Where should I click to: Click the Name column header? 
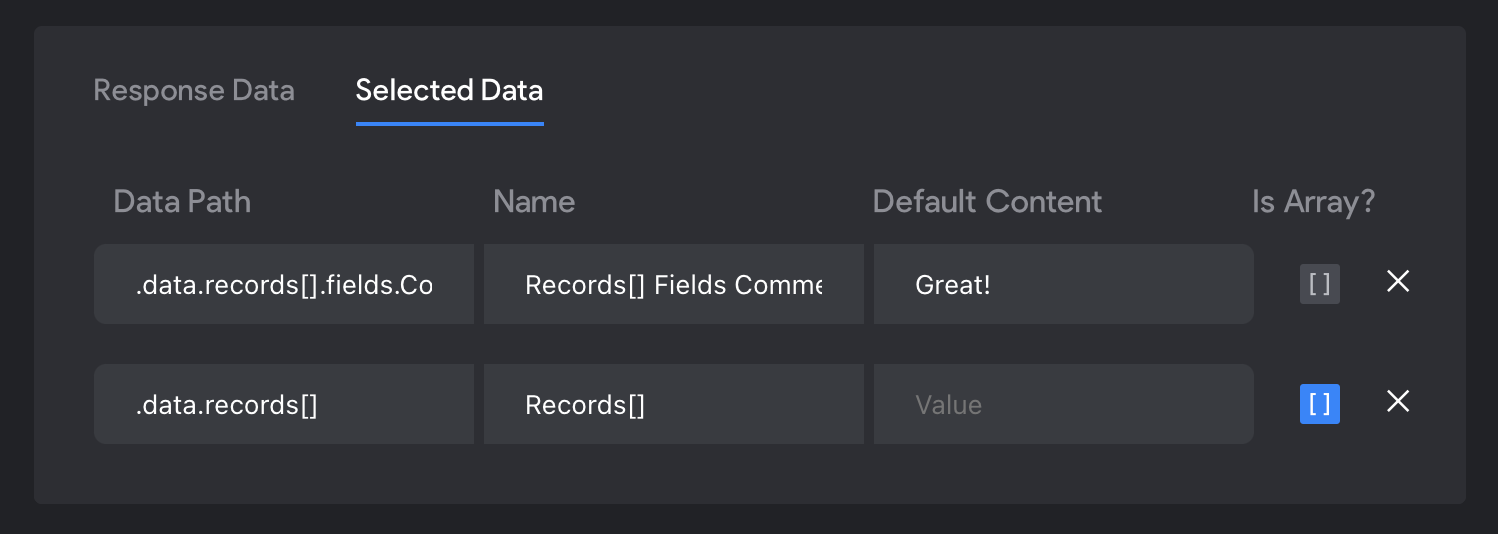point(534,202)
